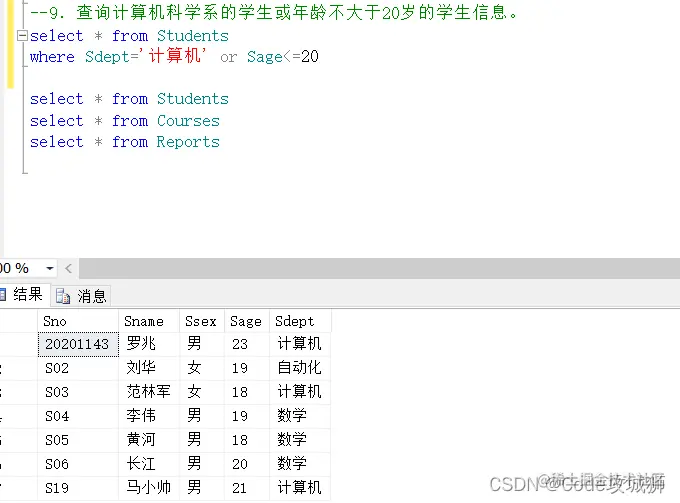The height and width of the screenshot is (503, 680).
Task: Select Sno cell S04
Action: pos(78,416)
